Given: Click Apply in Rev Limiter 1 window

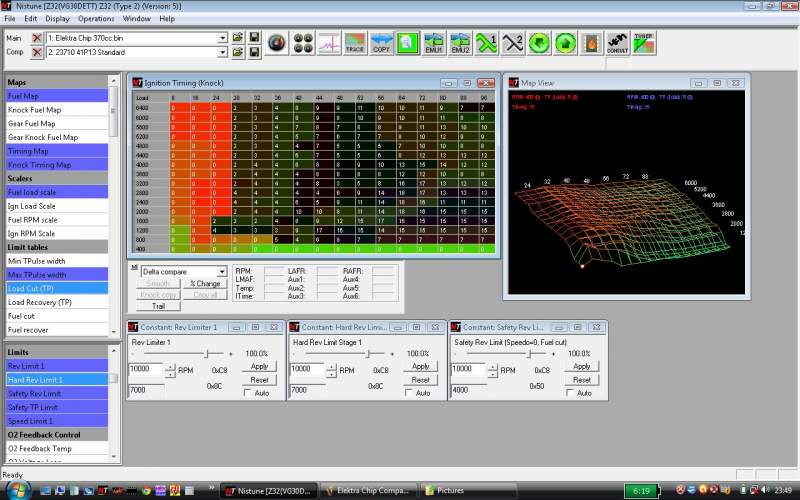Looking at the screenshot, I should click(x=259, y=366).
